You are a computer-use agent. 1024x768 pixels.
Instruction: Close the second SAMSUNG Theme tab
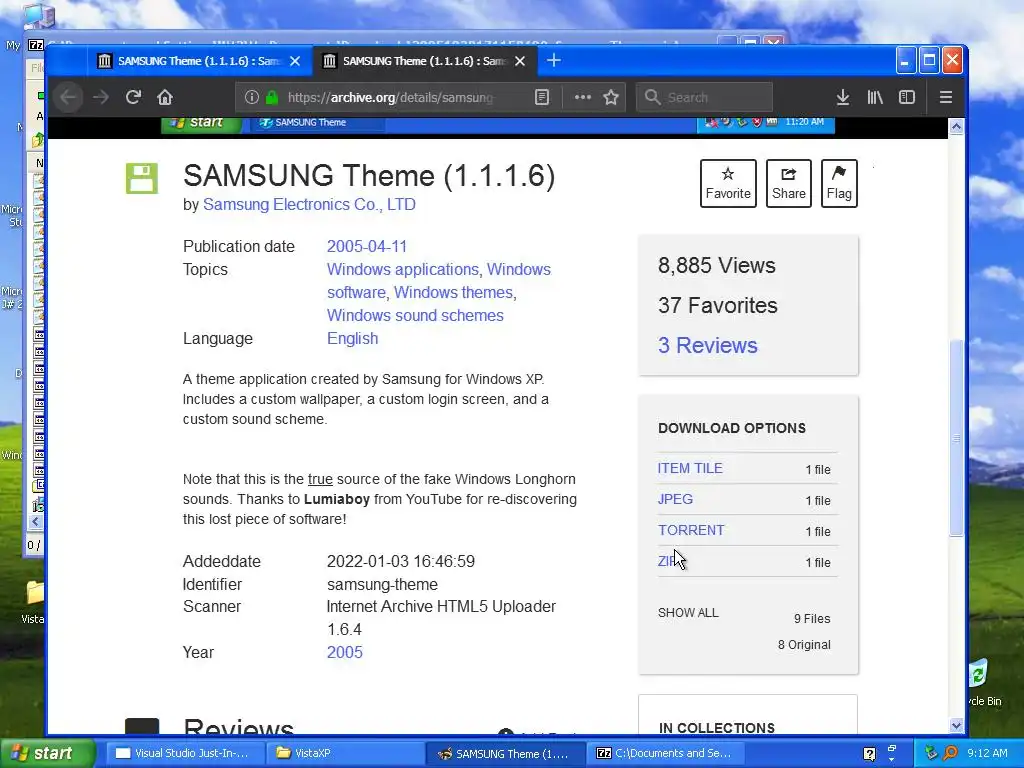pos(520,61)
